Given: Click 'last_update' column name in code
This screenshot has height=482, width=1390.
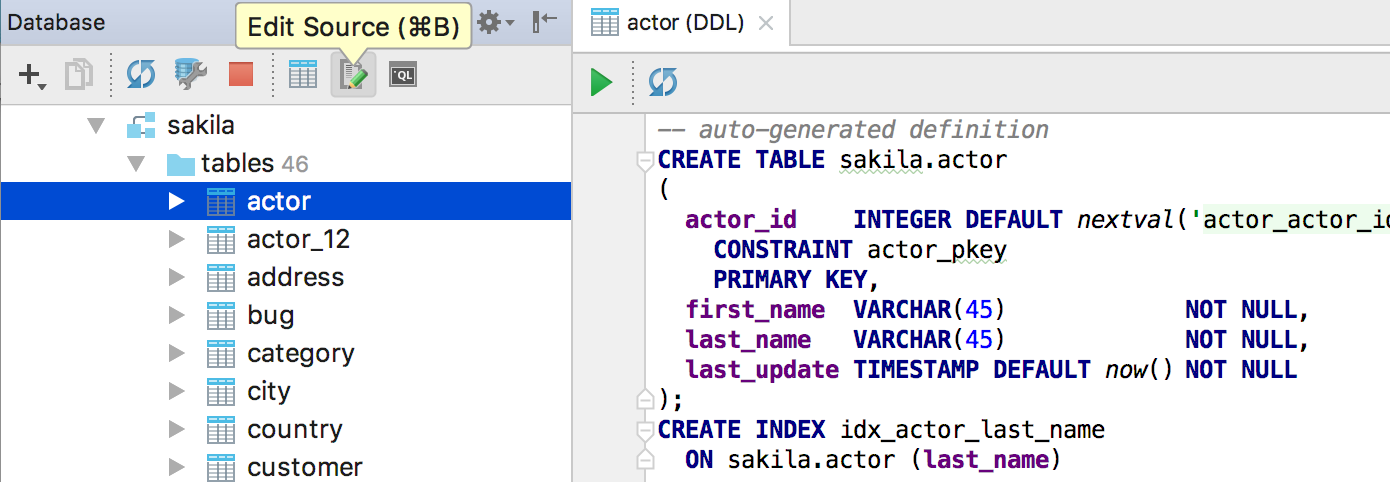Looking at the screenshot, I should coord(762,370).
